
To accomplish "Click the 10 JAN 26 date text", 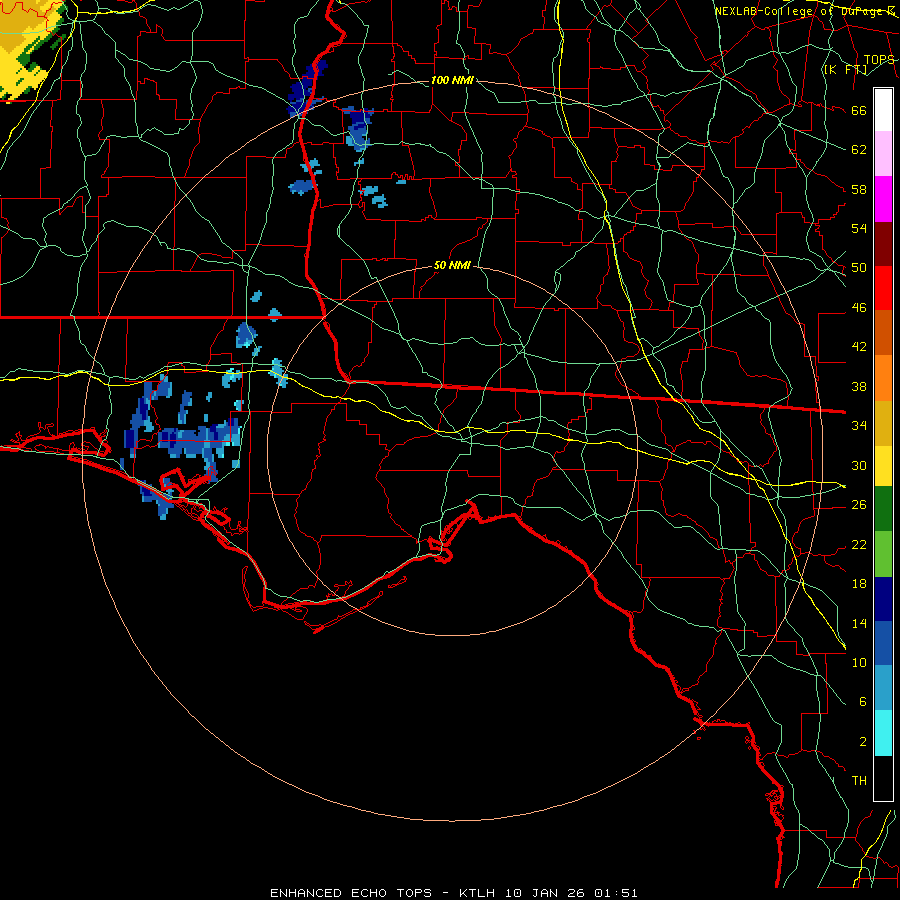I will (x=546, y=893).
